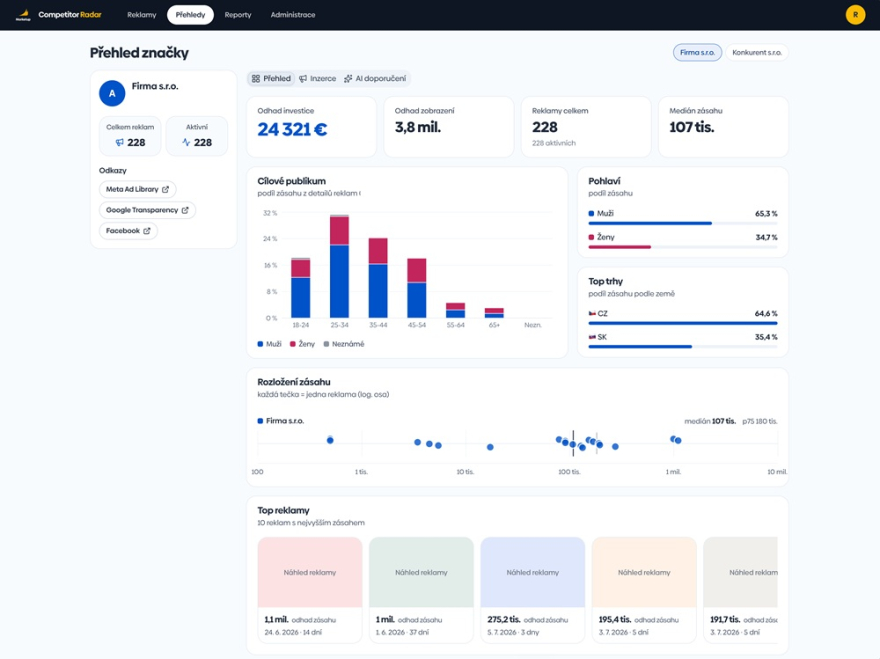Switch to Konkurent s.r.o. brand pill
Viewport: 880px width, 659px height.
(757, 52)
